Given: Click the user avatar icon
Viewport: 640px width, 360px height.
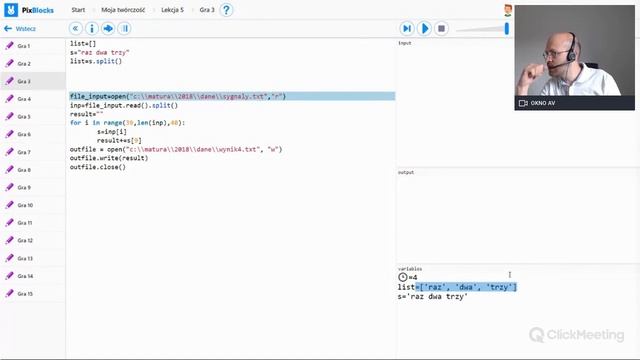Looking at the screenshot, I should pos(508,11).
